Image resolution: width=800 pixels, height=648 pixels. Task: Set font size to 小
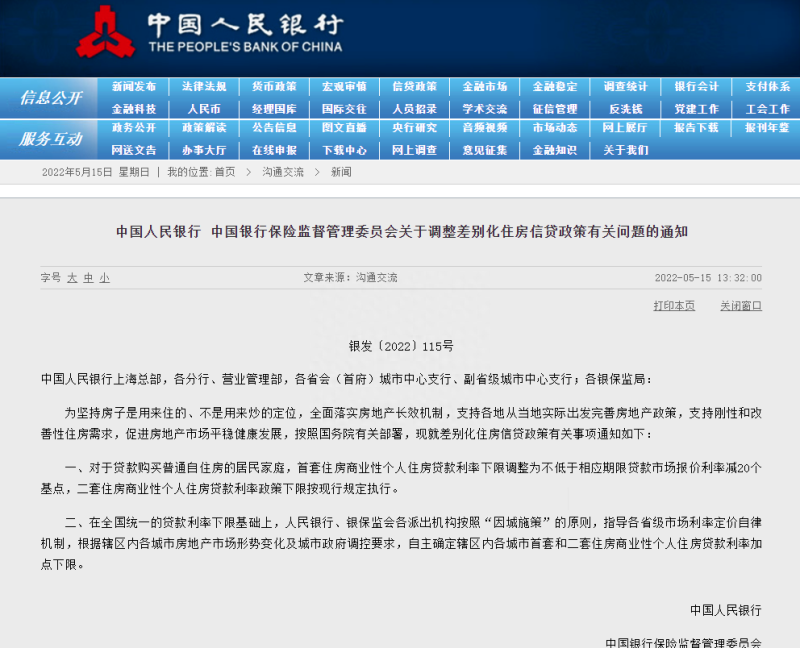coord(105,278)
